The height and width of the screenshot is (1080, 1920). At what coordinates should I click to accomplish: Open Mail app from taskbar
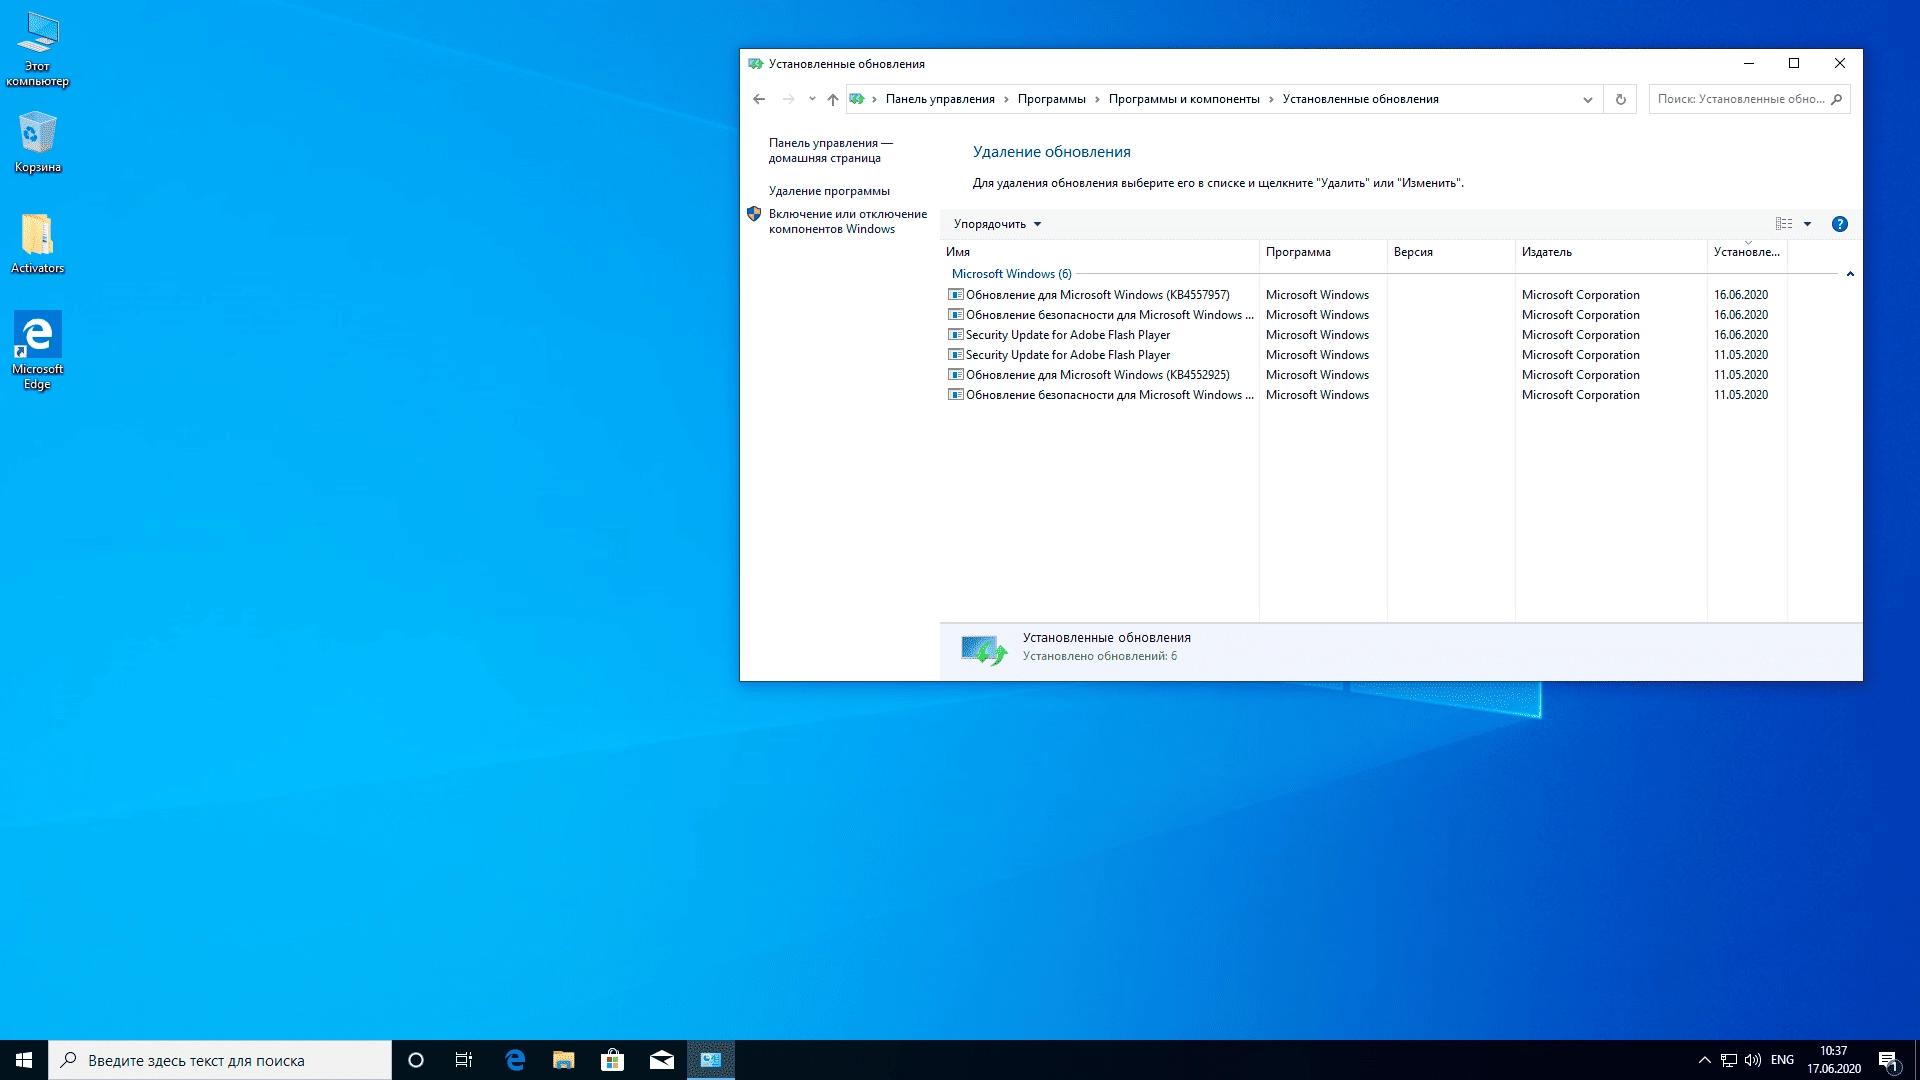click(662, 1060)
